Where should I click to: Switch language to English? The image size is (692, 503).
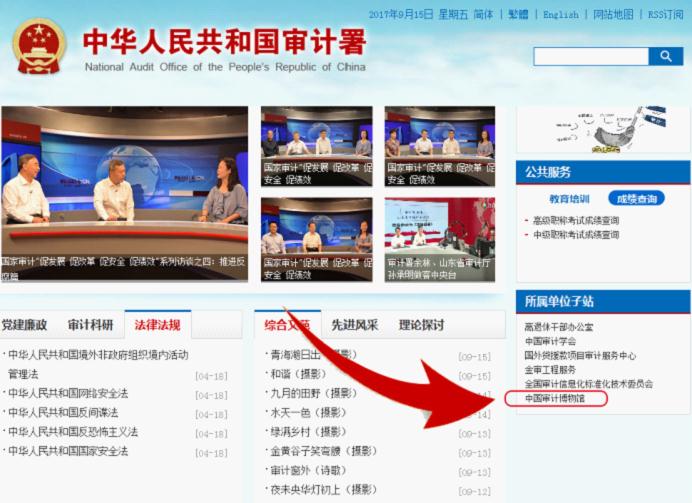(x=561, y=15)
